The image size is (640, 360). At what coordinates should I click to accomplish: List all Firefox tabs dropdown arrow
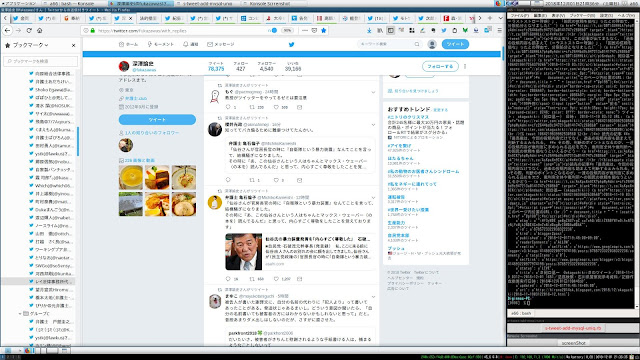tap(500, 18)
